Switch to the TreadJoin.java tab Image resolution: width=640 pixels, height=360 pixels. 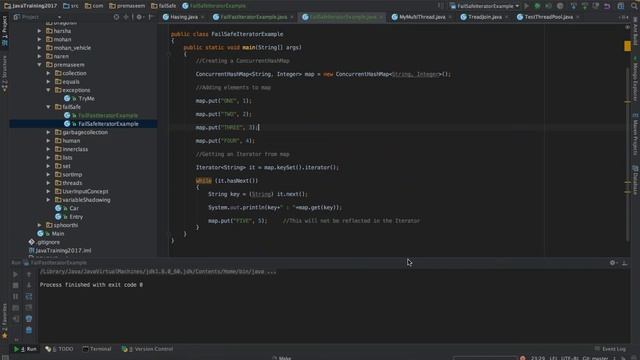(484, 17)
